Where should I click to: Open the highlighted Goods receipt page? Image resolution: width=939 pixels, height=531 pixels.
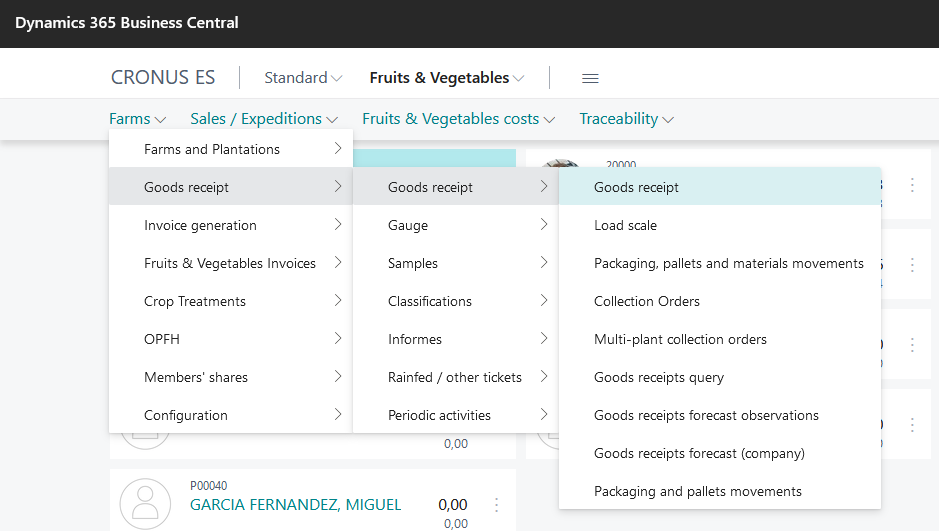tap(720, 187)
